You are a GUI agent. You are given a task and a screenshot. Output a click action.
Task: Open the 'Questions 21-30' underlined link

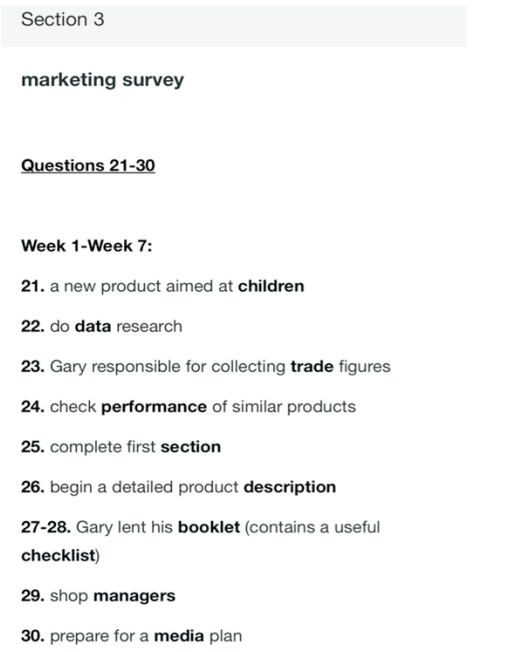(88, 165)
